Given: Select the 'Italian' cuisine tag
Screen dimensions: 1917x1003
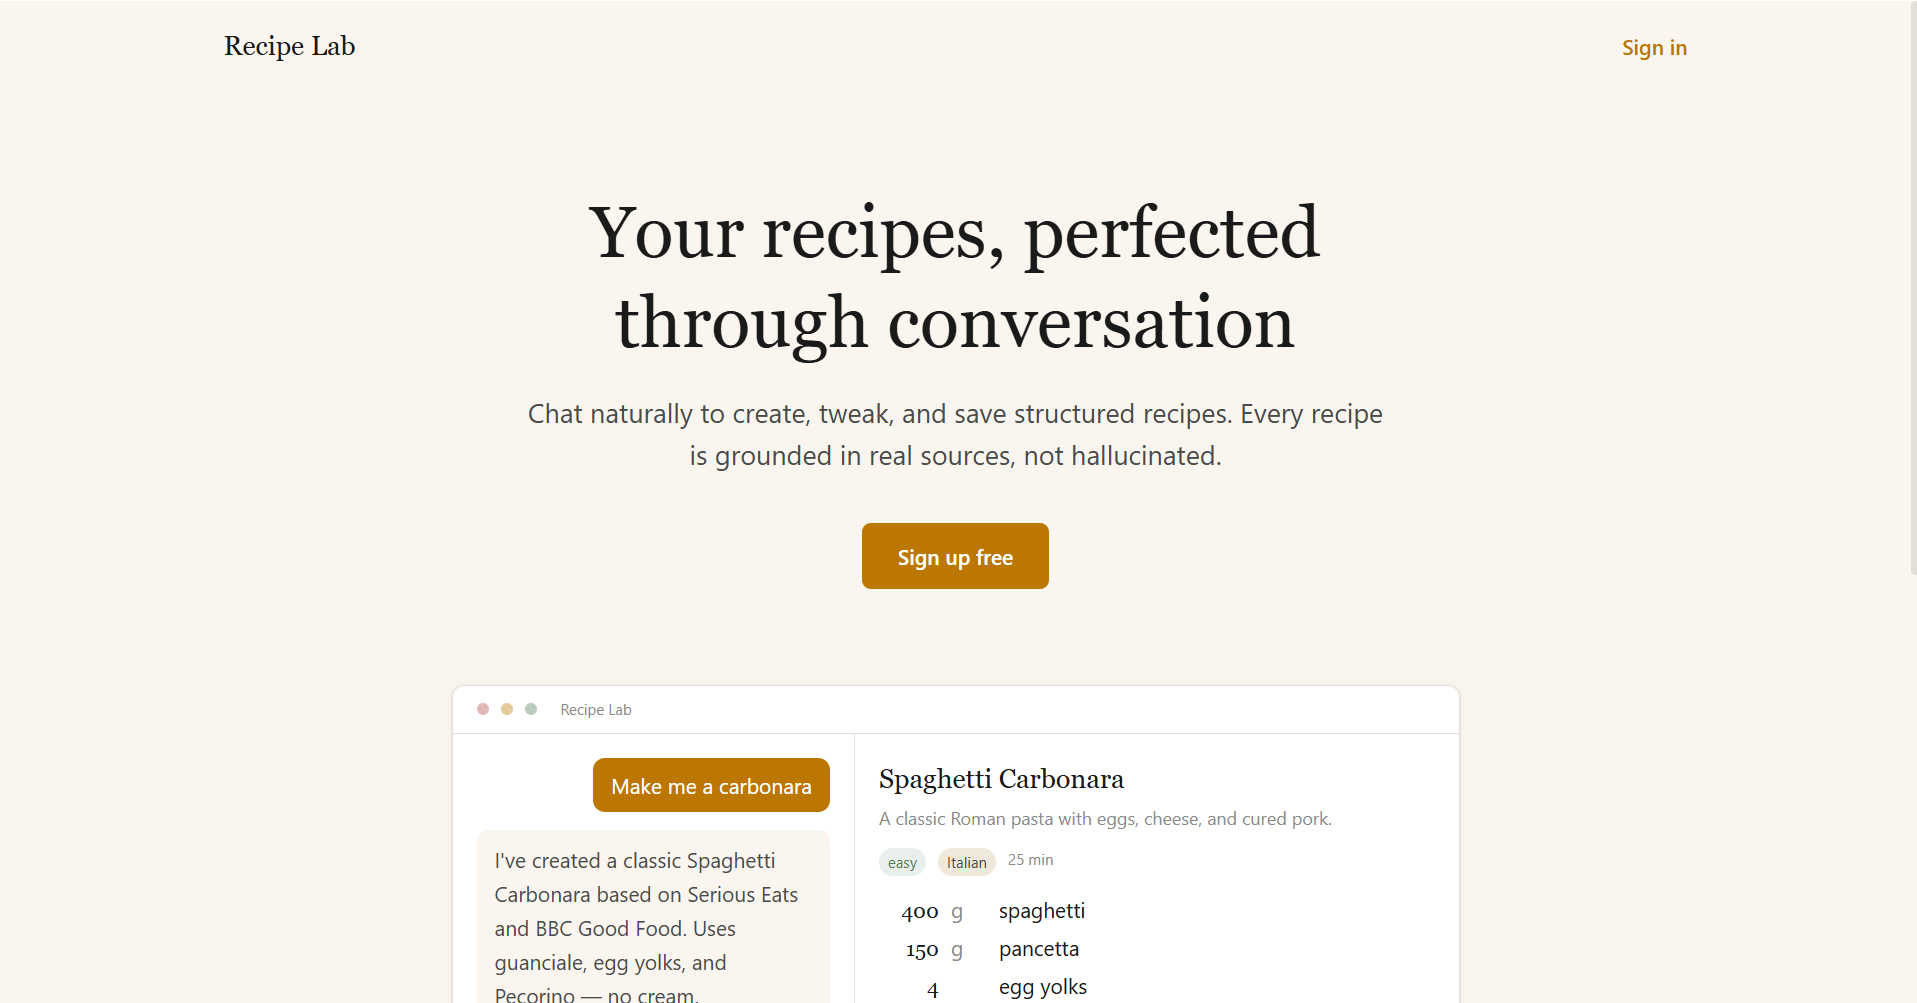Looking at the screenshot, I should 965,861.
